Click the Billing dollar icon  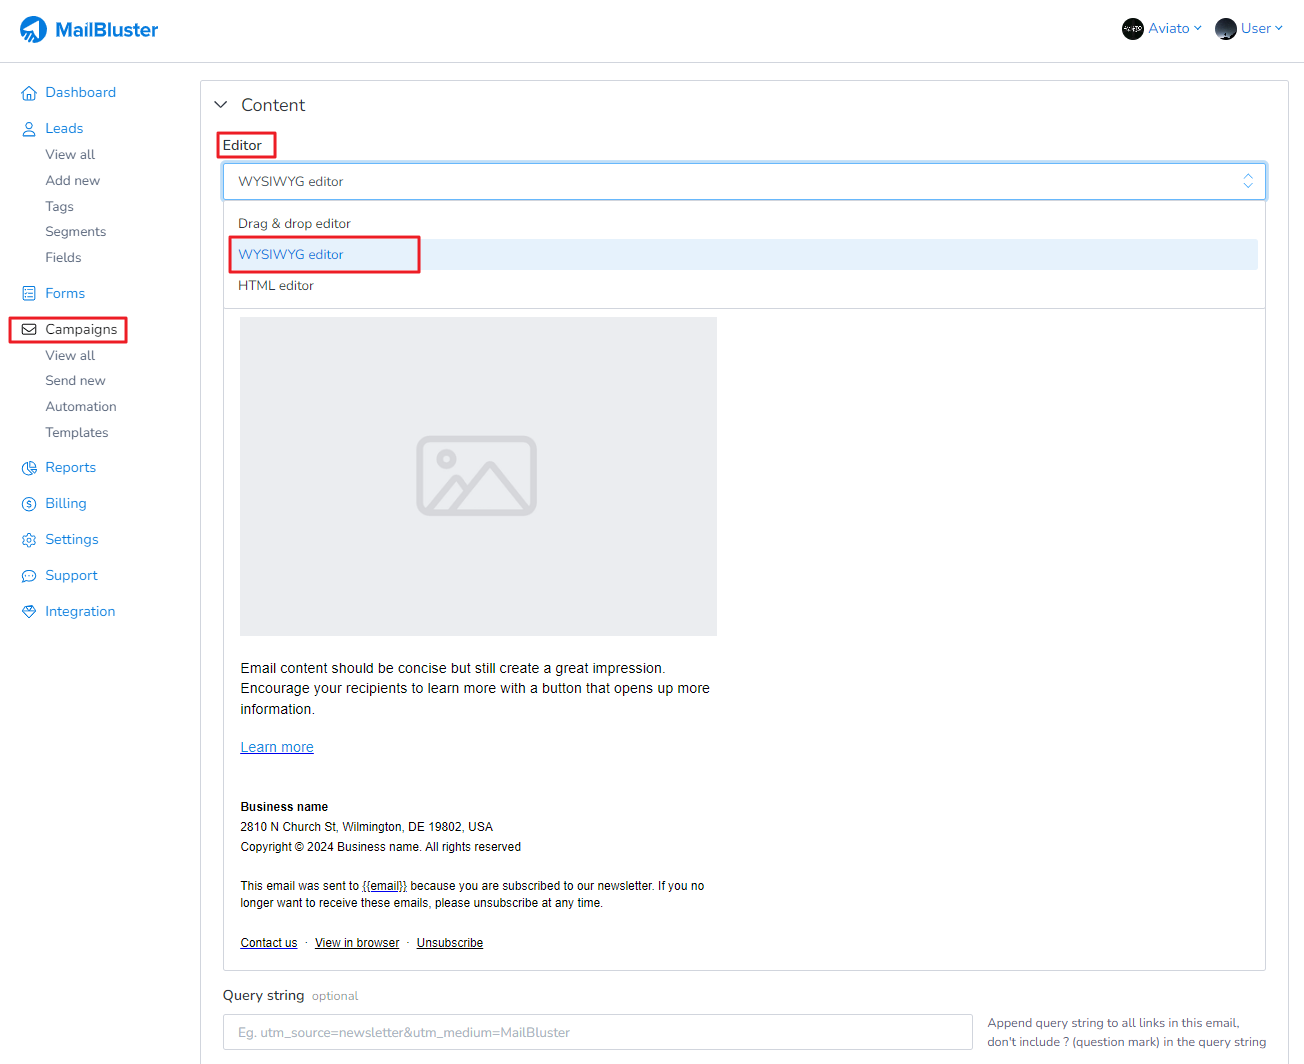pyautogui.click(x=29, y=504)
